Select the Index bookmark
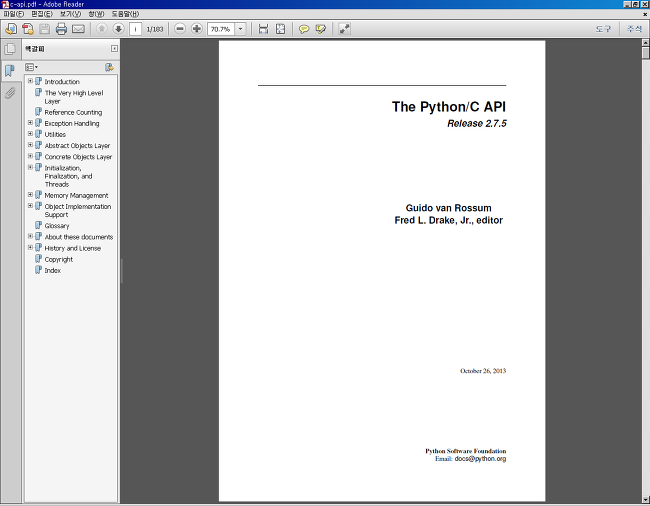Screen dimensions: 650x506 pyautogui.click(x=53, y=270)
